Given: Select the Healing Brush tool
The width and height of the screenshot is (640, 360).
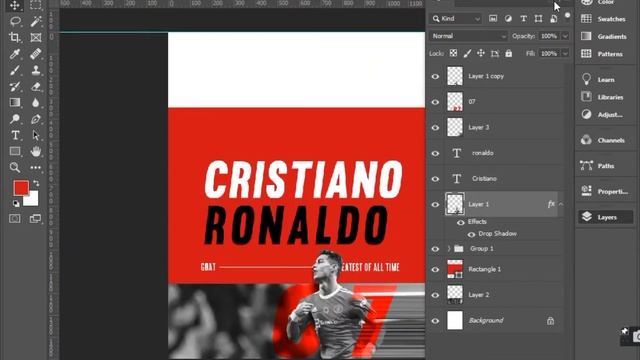Looking at the screenshot, I should click(x=36, y=53).
